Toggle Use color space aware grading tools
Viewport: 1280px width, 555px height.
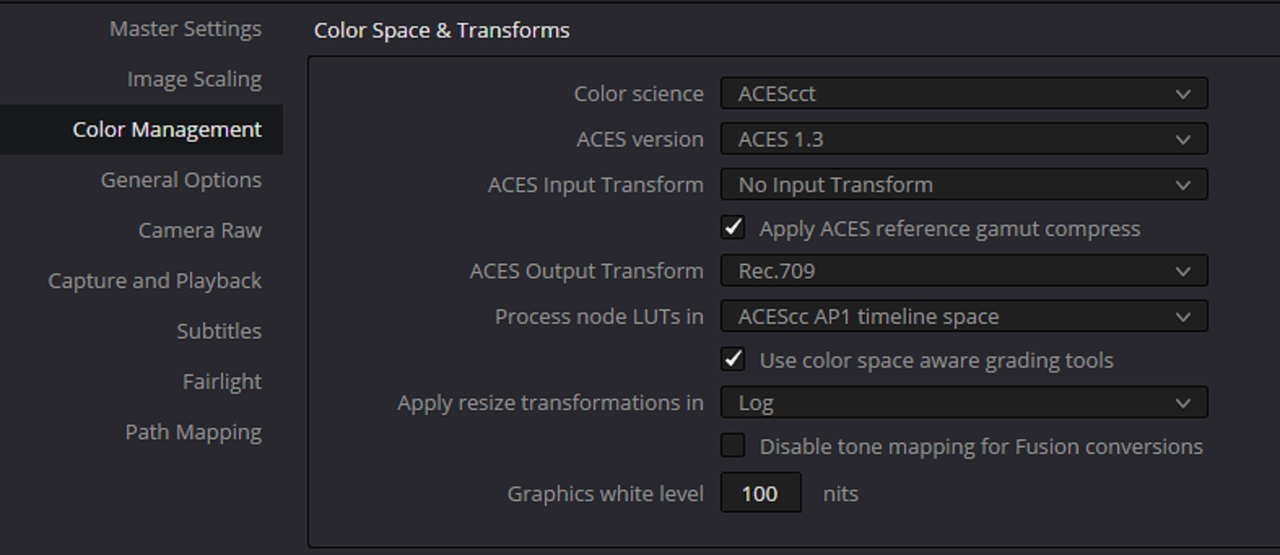pos(733,359)
